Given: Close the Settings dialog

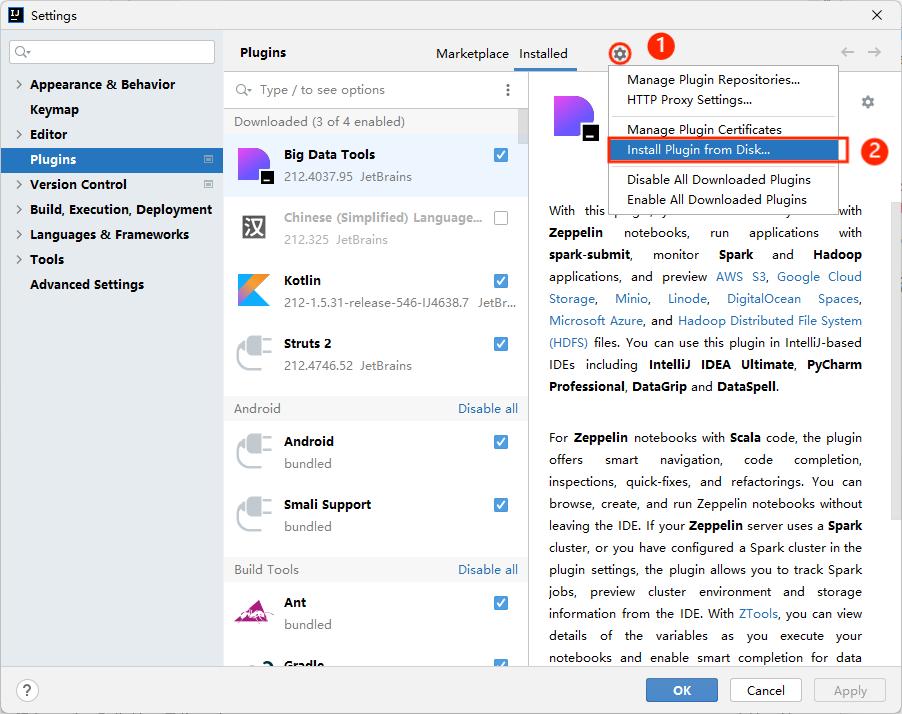Looking at the screenshot, I should pos(877,15).
